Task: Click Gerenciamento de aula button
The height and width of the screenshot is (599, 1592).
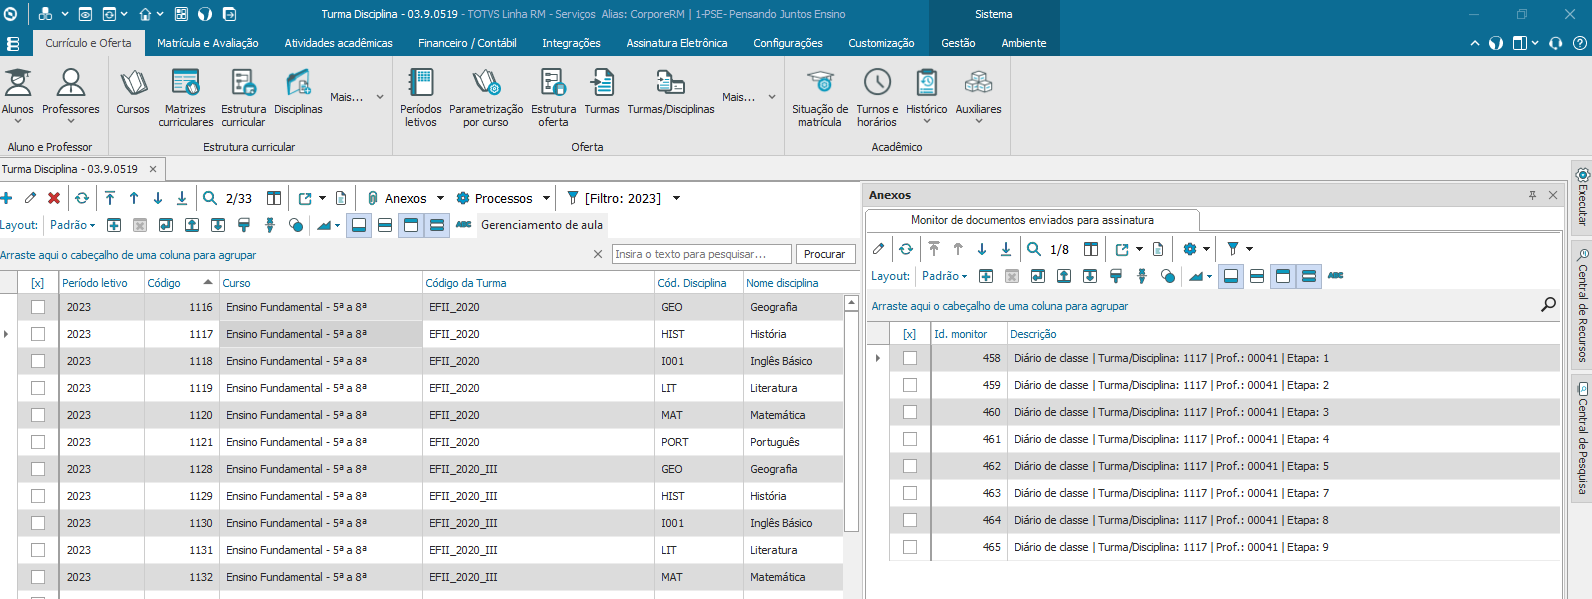Action: click(541, 225)
